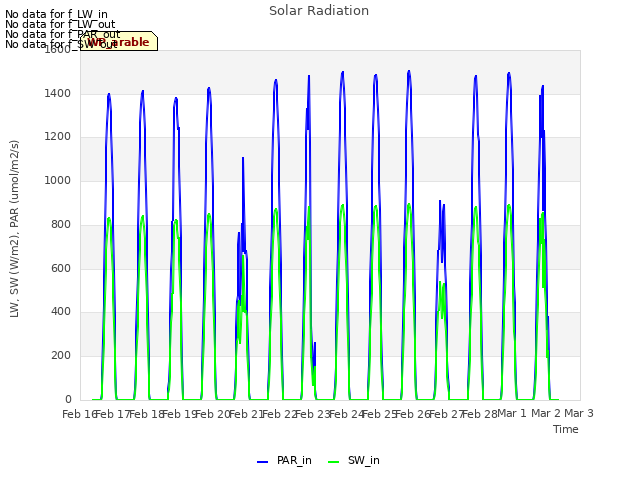Click the 1400 y-axis tick label
The height and width of the screenshot is (480, 640).
58,93
